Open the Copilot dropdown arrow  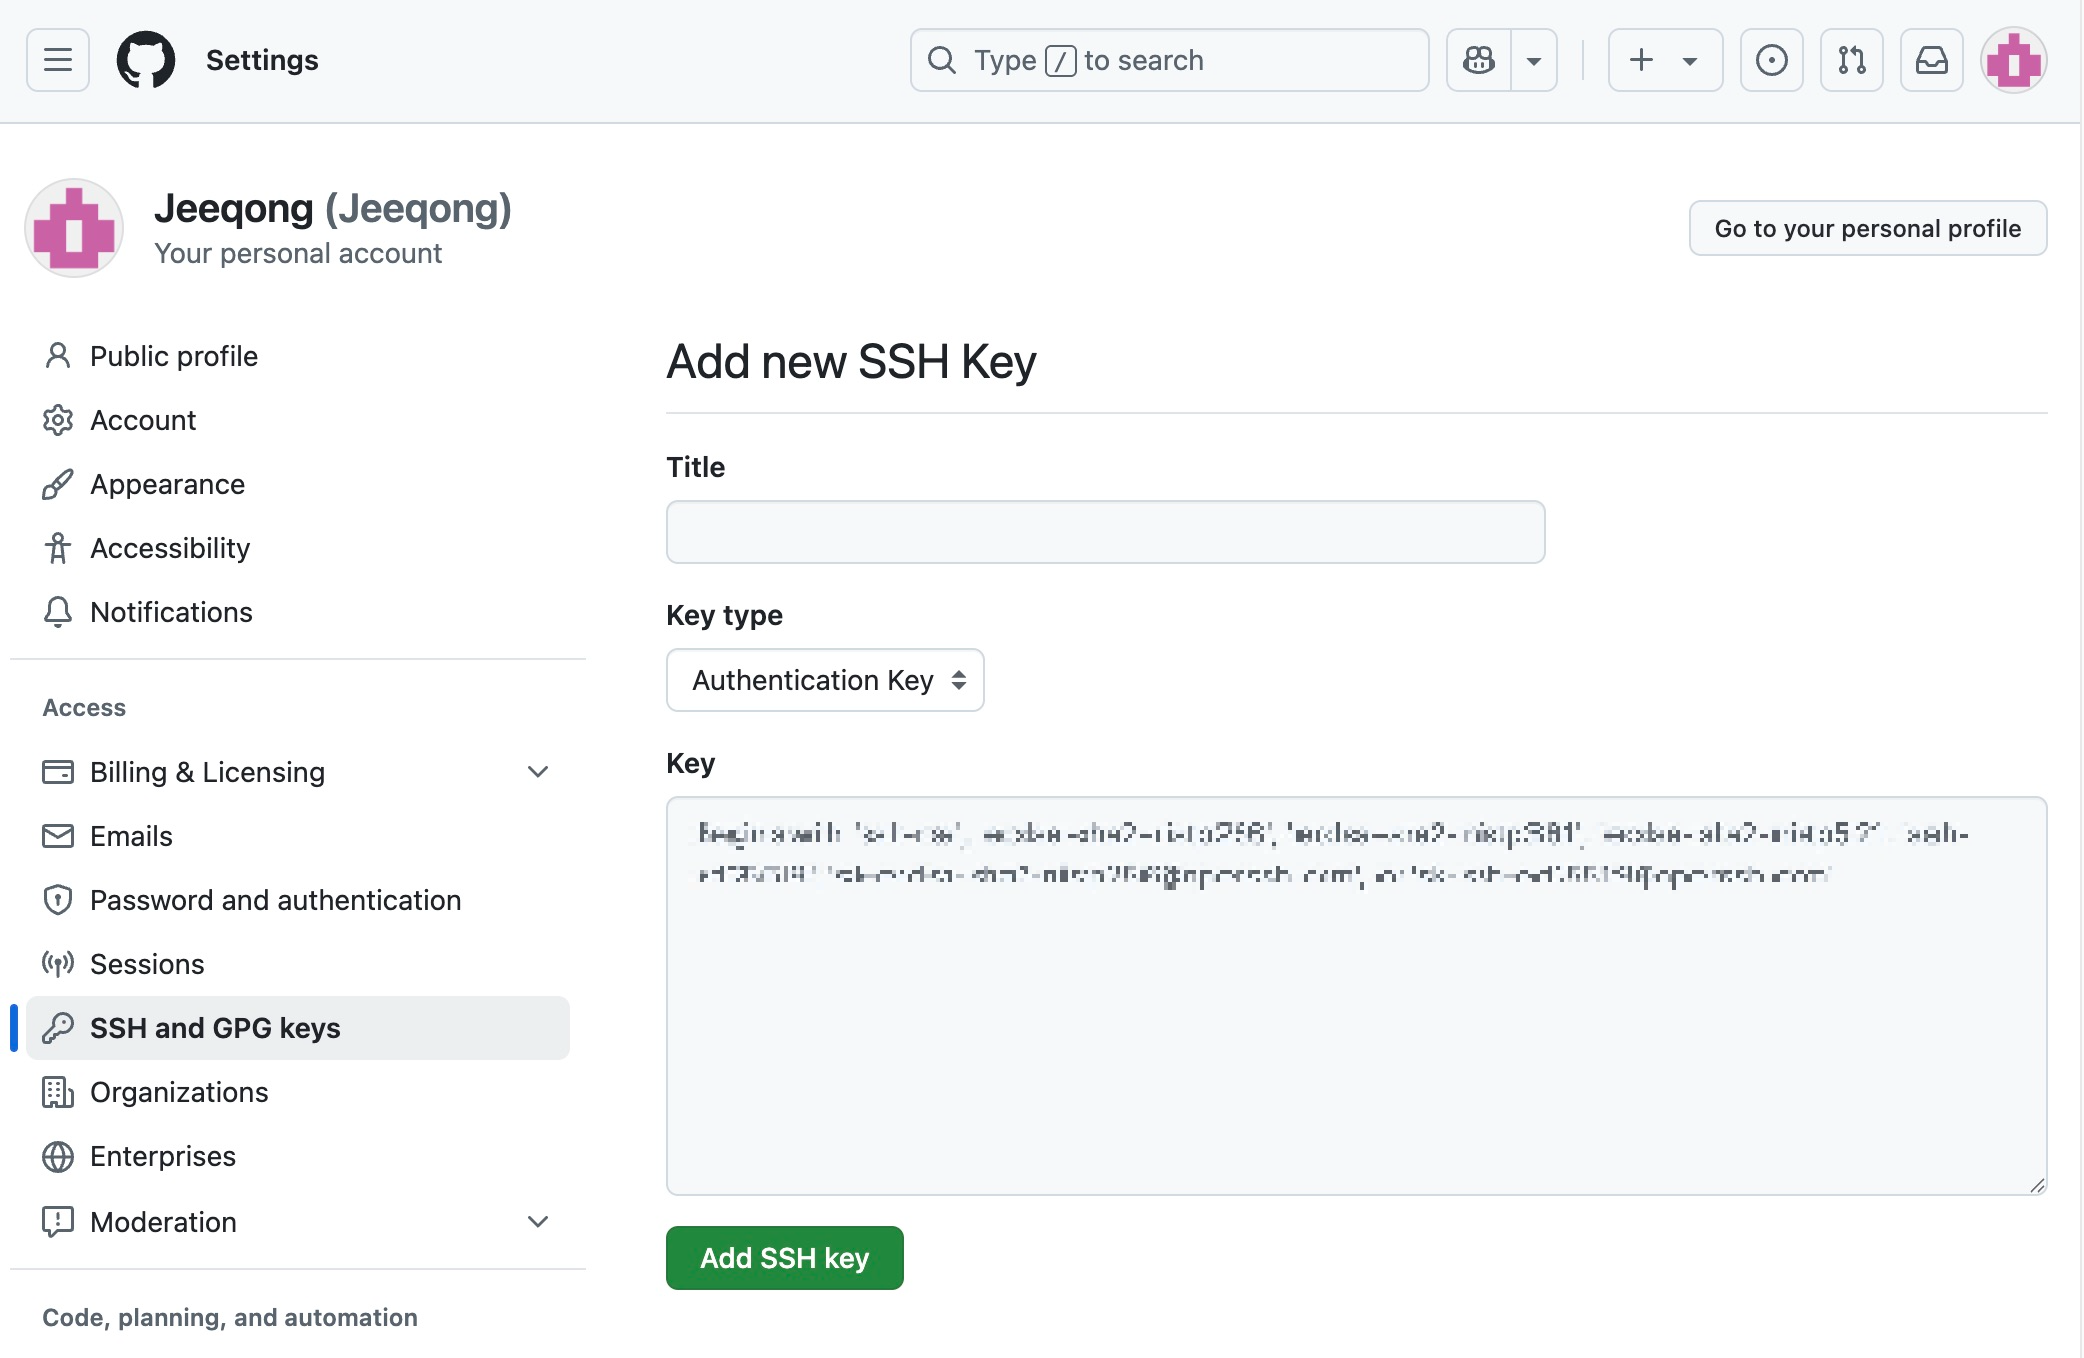[x=1533, y=60]
